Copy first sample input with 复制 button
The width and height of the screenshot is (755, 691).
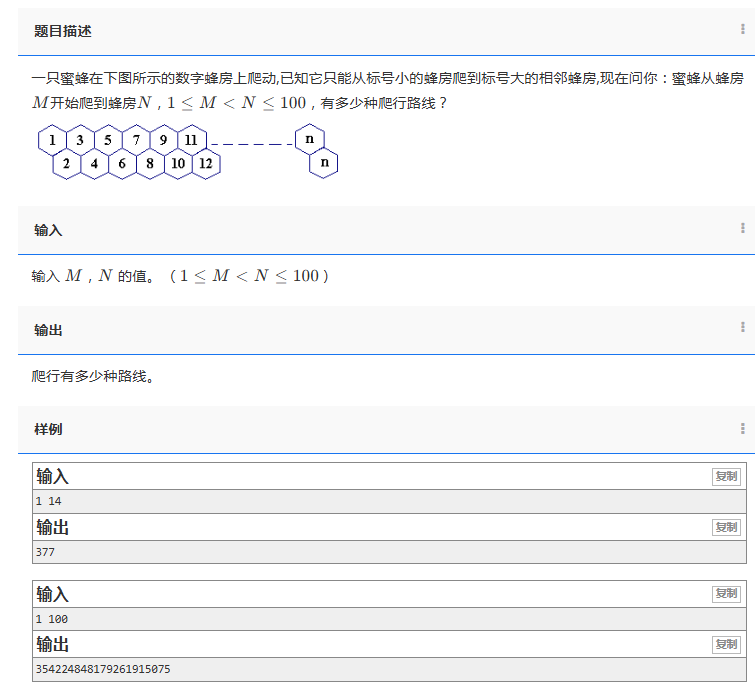tap(726, 477)
